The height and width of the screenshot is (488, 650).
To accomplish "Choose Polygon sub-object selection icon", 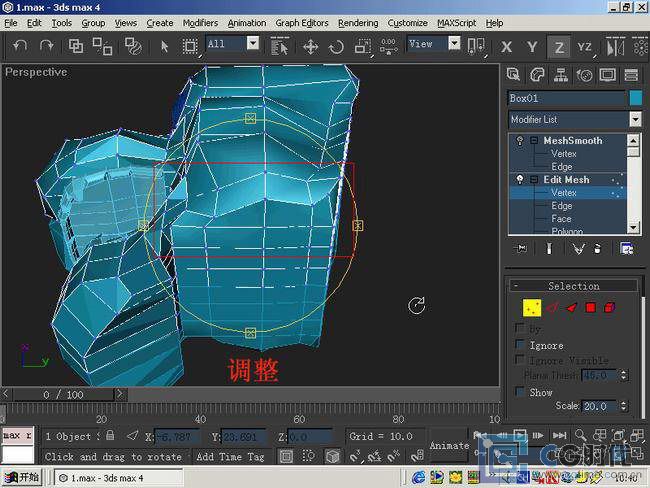I will click(591, 307).
